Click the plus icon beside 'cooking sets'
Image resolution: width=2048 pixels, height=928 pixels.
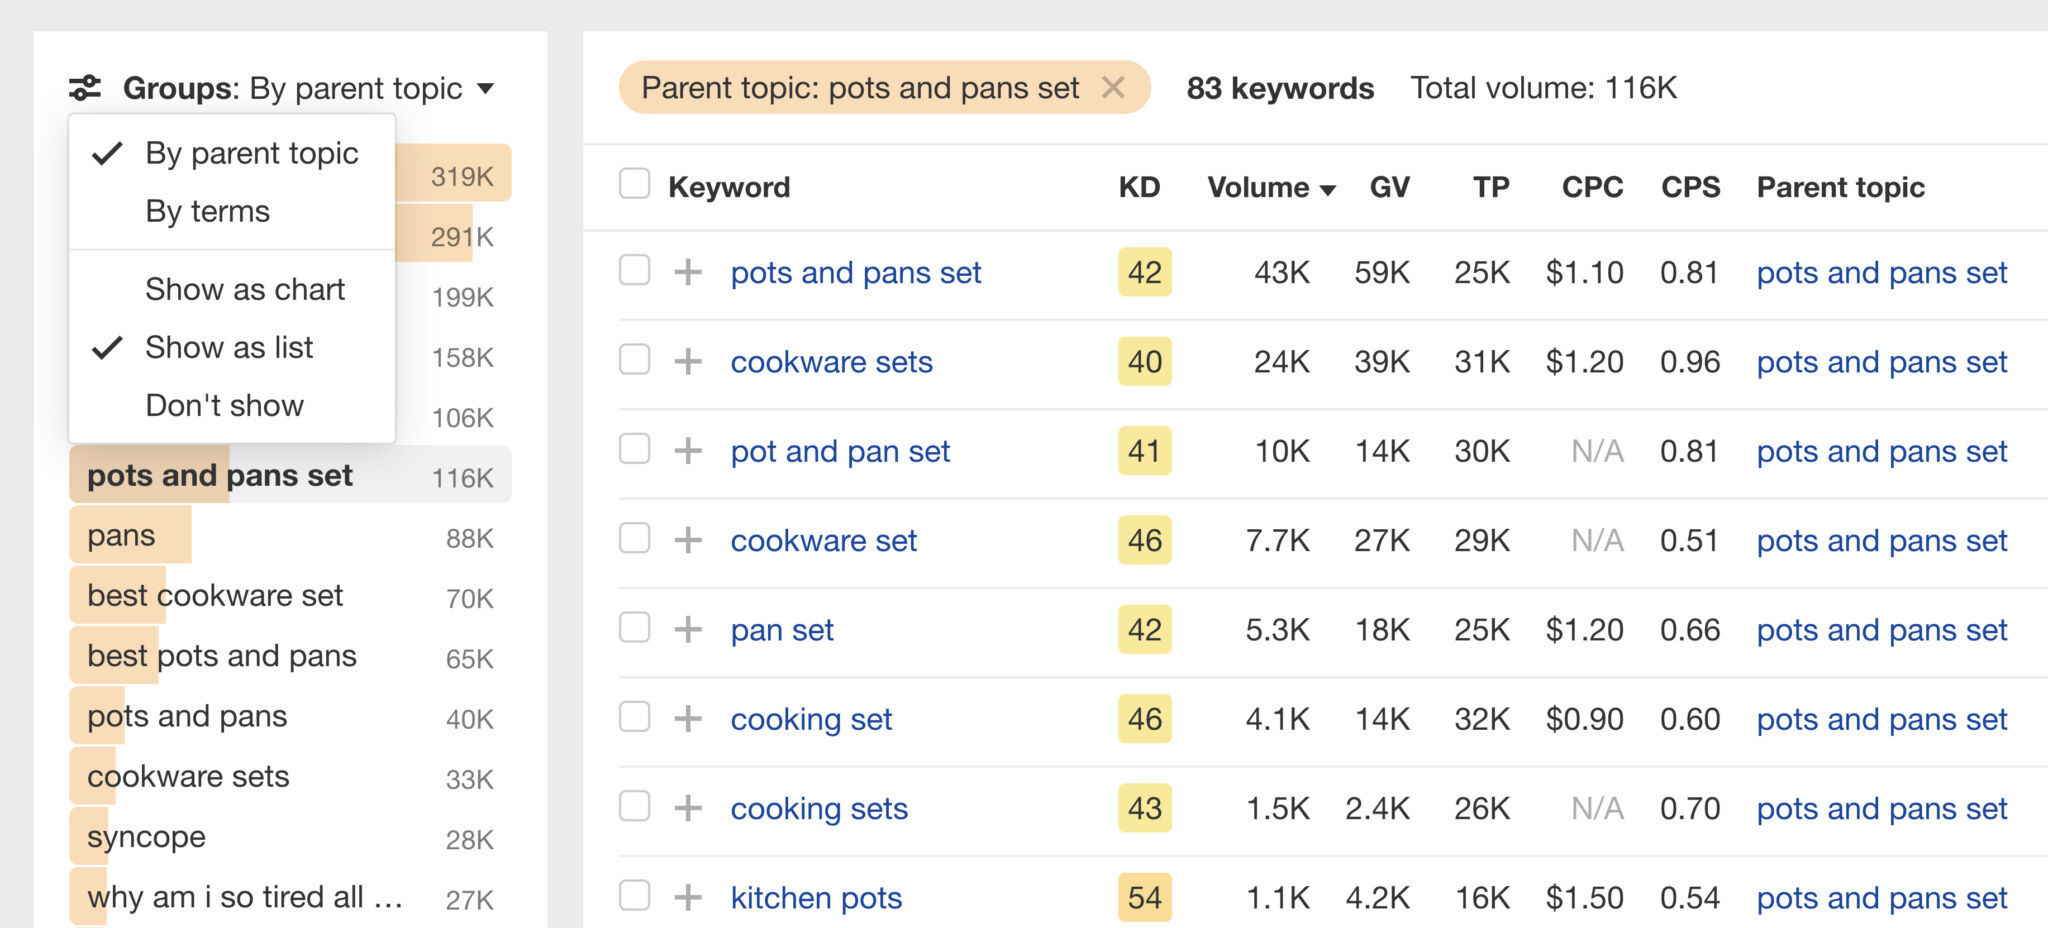tap(687, 808)
